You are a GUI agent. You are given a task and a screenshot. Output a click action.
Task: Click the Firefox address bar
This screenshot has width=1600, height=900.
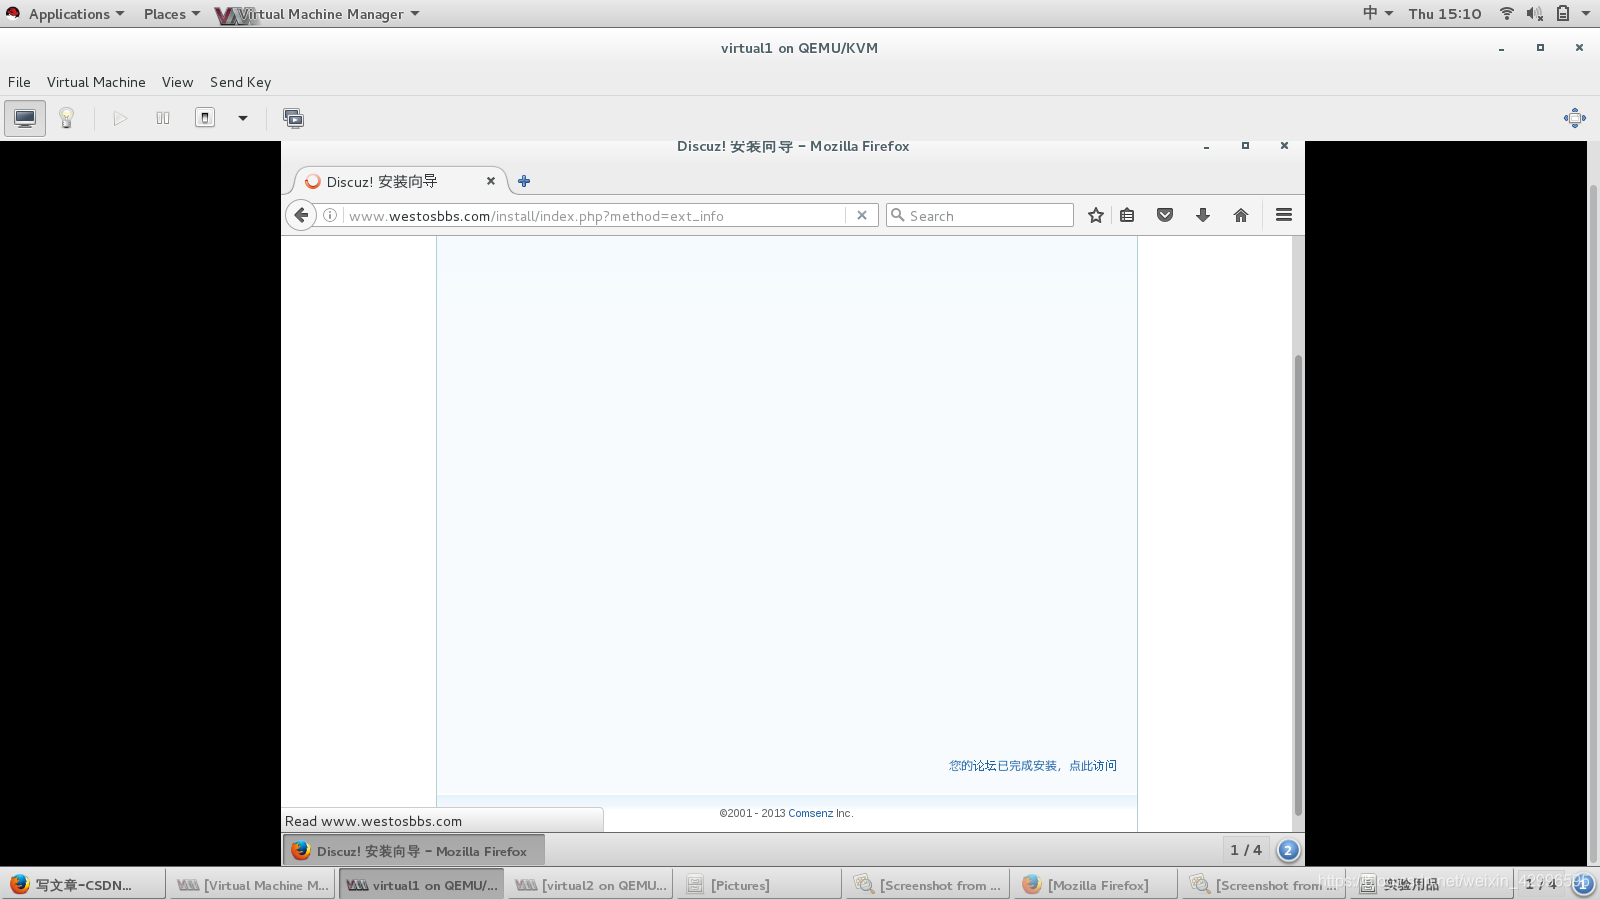pyautogui.click(x=595, y=215)
